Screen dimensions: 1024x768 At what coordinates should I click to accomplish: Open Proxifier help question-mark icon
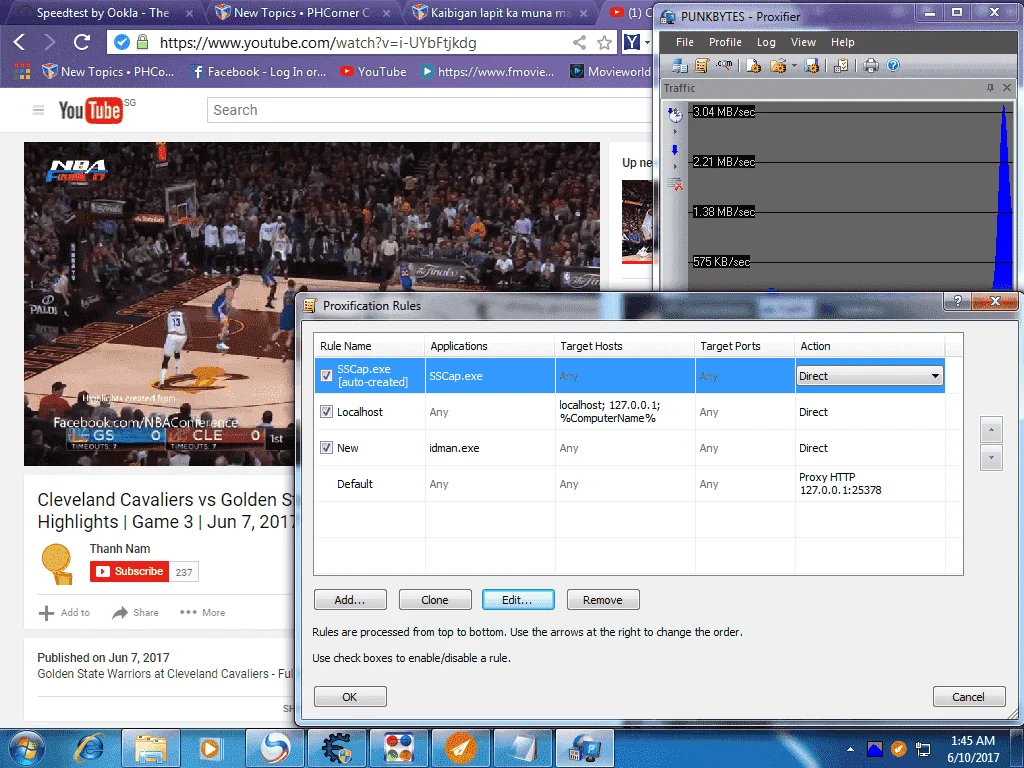click(x=893, y=65)
